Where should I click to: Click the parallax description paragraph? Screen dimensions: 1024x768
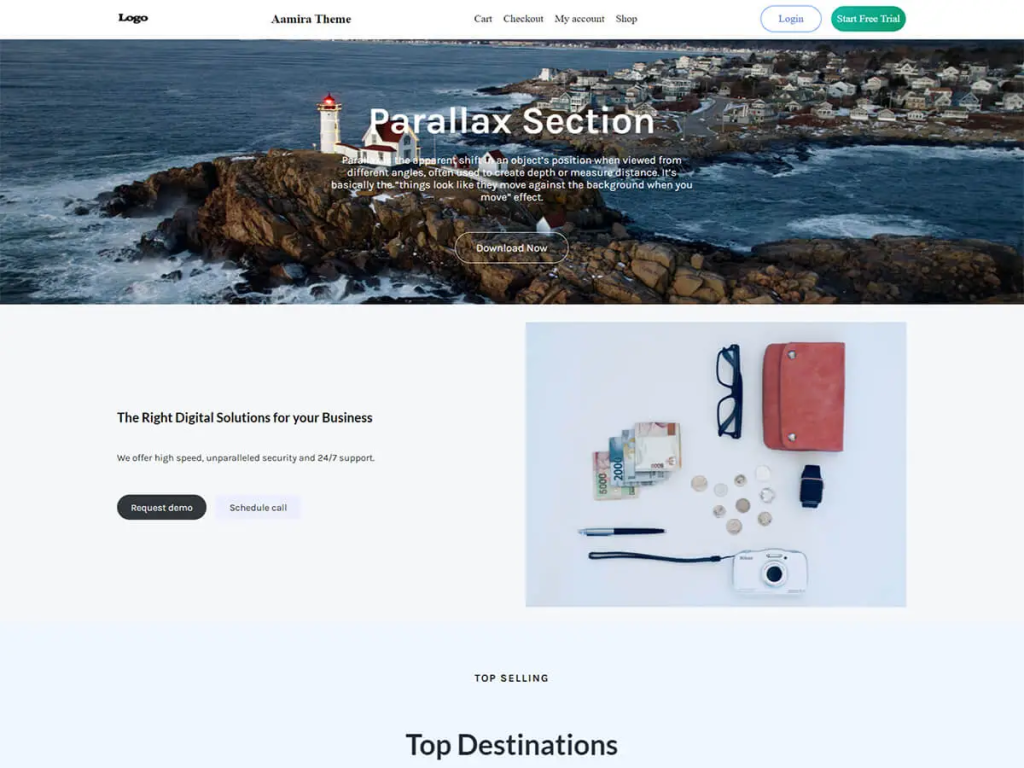coord(511,178)
